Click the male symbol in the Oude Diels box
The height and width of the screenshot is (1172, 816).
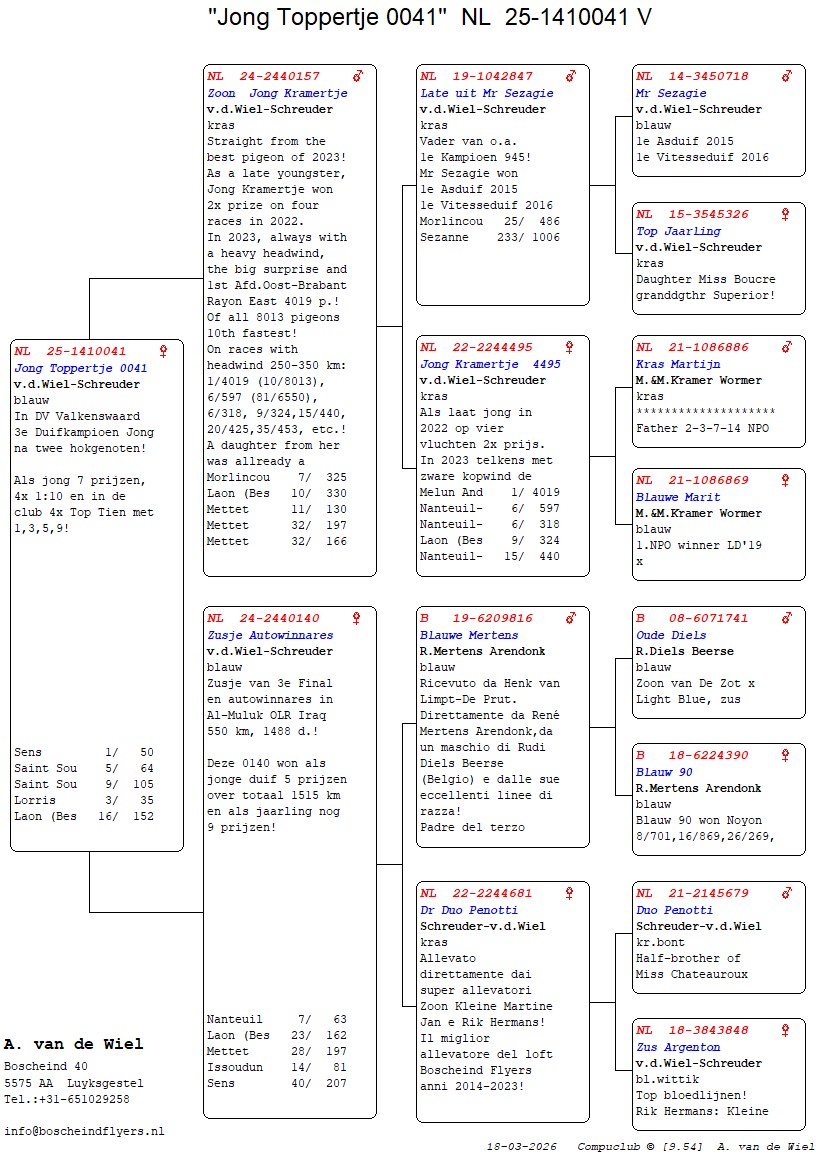[786, 618]
